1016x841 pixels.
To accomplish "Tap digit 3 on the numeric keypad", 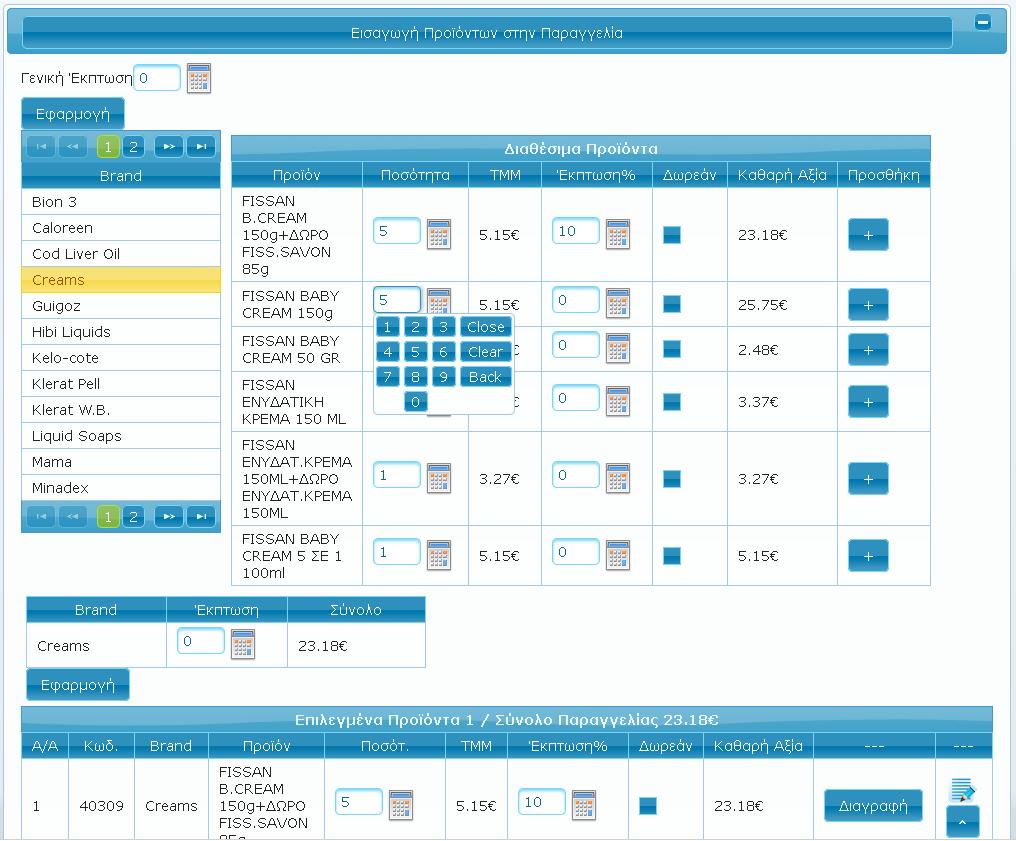I will (x=443, y=327).
